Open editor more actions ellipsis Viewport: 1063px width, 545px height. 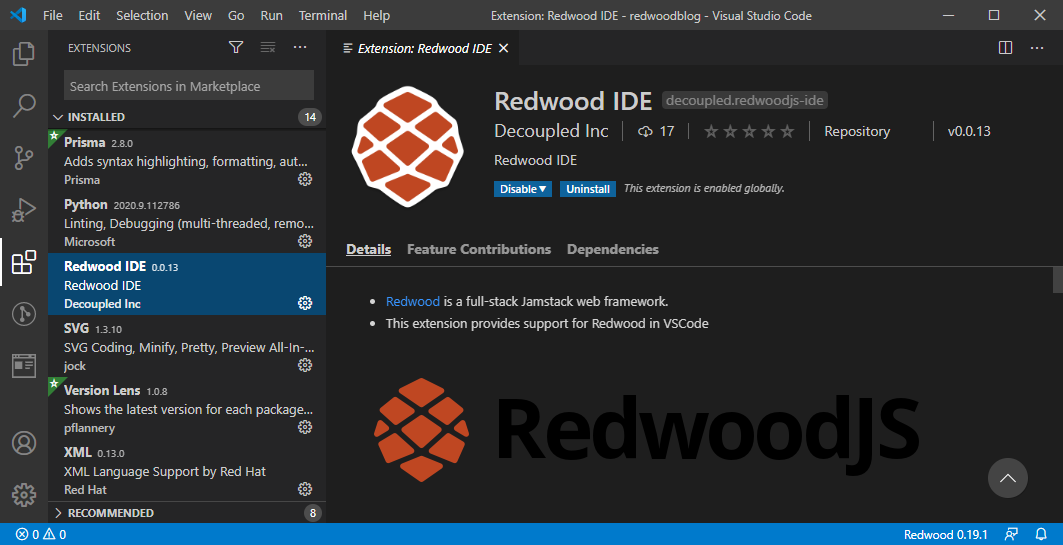point(1037,47)
